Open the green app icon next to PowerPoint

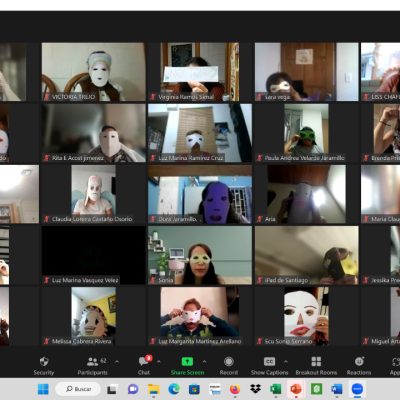[x=316, y=389]
